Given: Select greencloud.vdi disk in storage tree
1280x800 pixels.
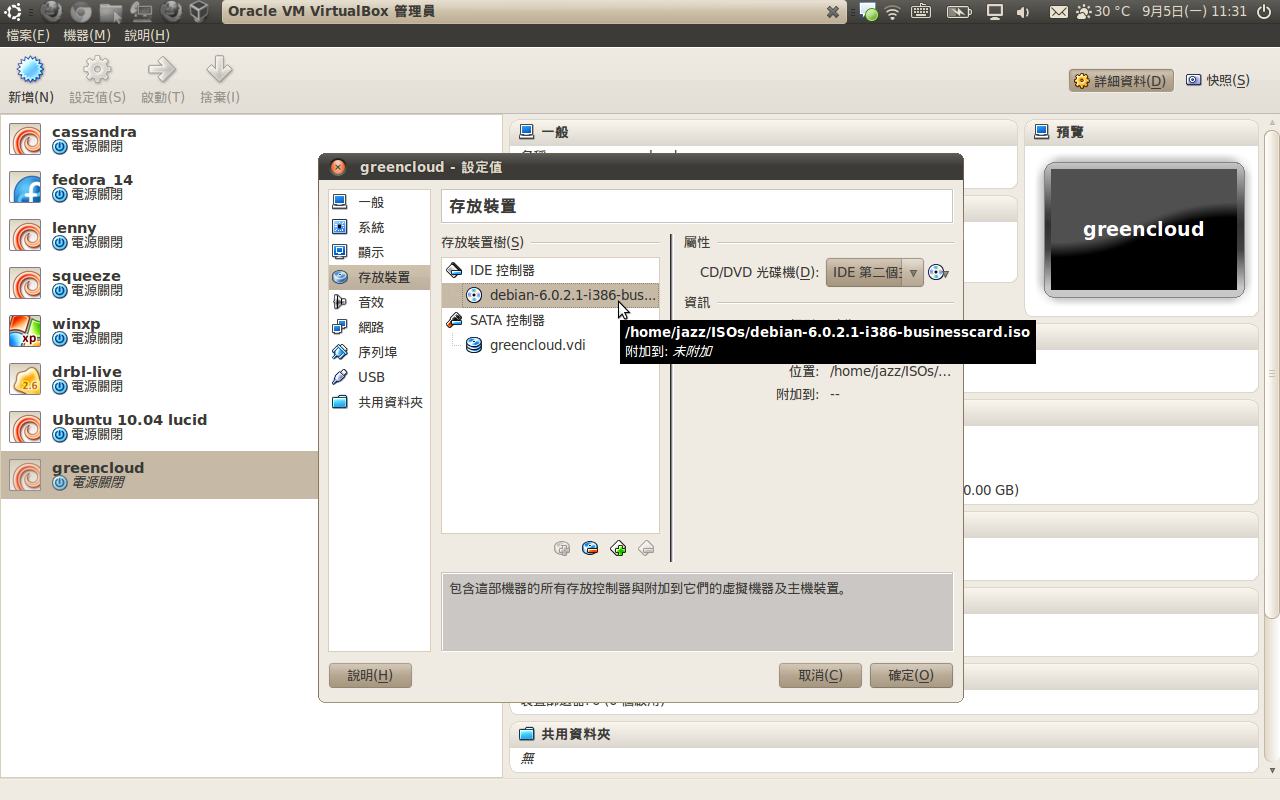Looking at the screenshot, I should [550, 345].
